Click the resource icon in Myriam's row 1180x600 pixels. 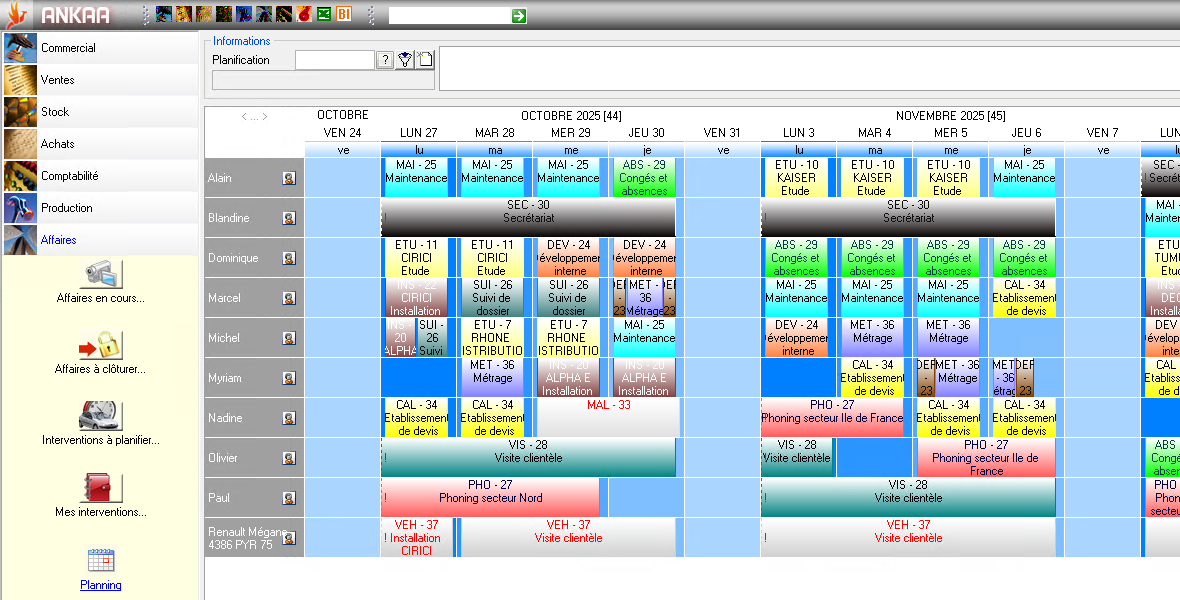(289, 378)
